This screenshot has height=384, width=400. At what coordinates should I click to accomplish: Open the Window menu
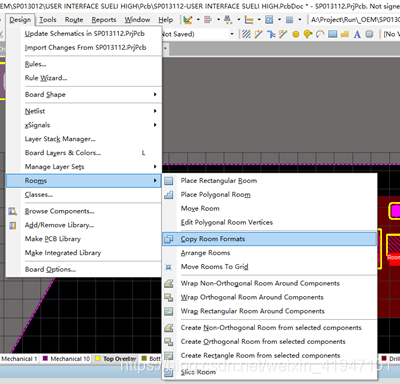pyautogui.click(x=137, y=20)
